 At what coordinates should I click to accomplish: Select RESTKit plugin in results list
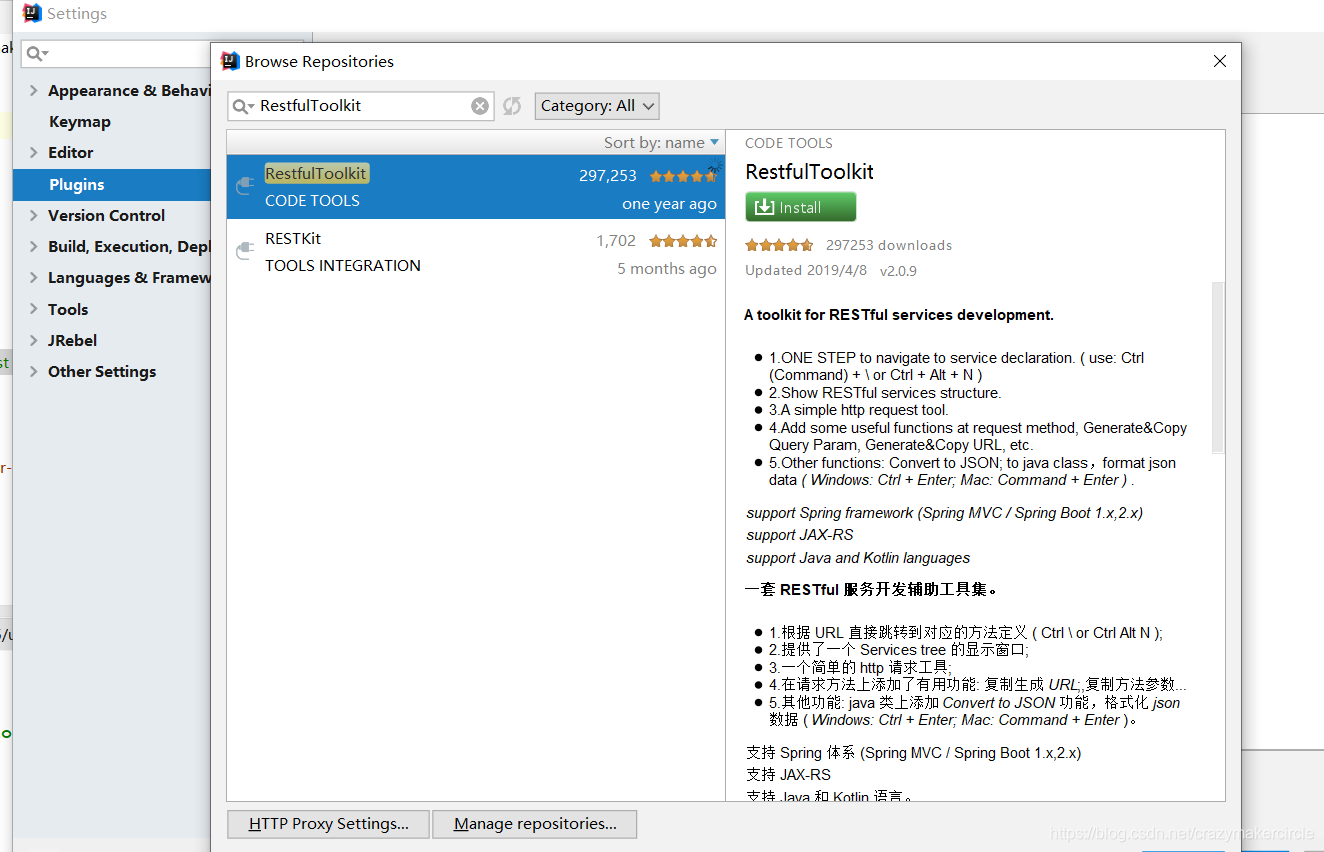click(476, 252)
